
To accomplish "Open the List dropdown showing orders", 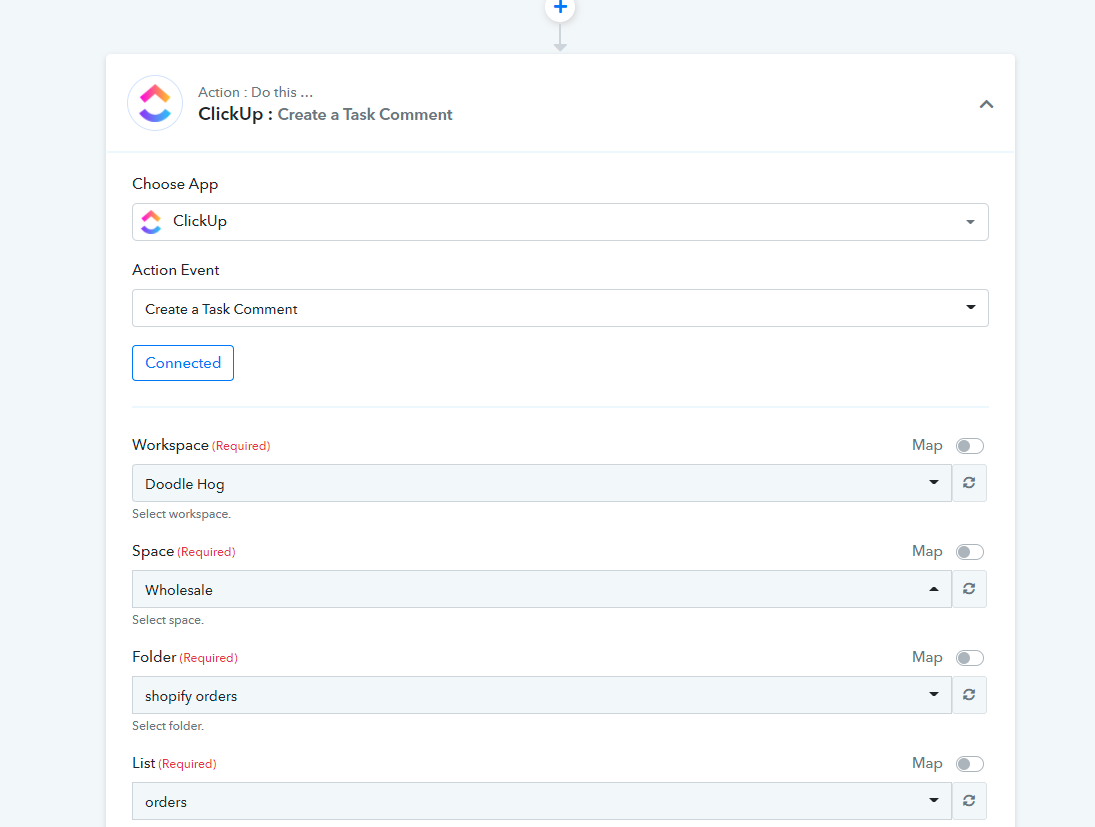I will tap(542, 801).
